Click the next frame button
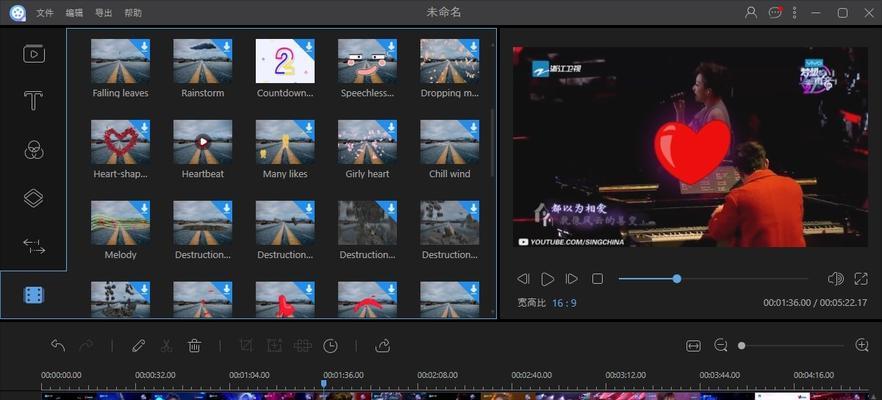 pyautogui.click(x=572, y=278)
